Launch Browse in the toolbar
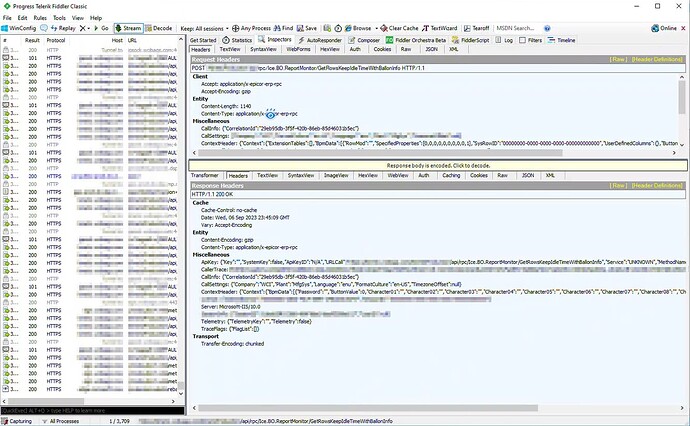 (x=358, y=28)
